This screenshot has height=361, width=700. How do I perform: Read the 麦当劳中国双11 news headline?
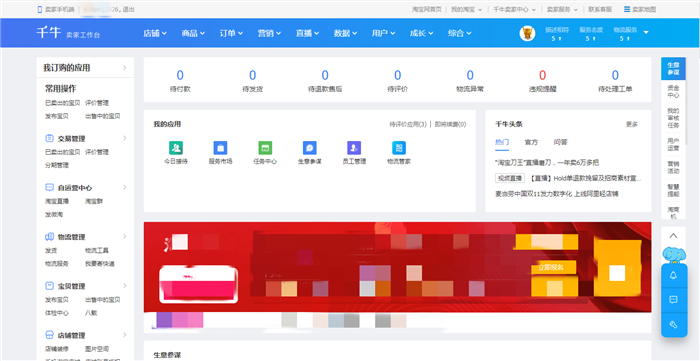(x=557, y=194)
